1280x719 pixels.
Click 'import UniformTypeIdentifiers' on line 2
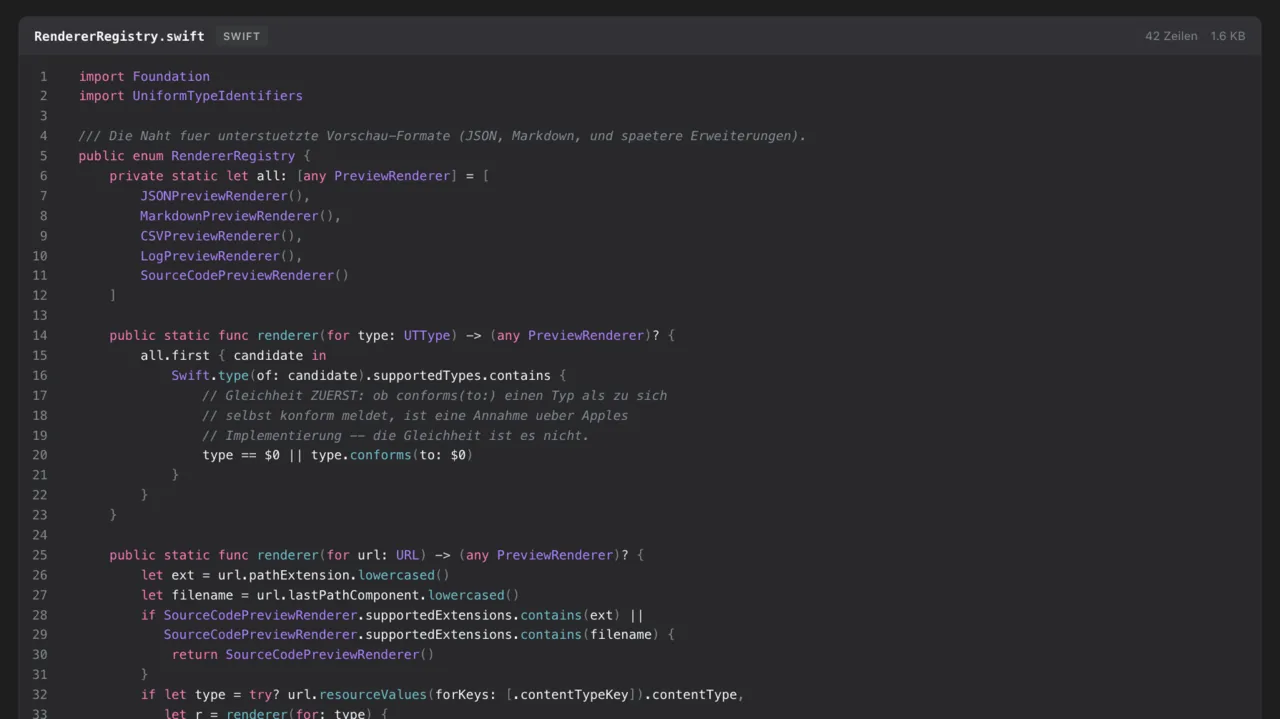(x=190, y=96)
